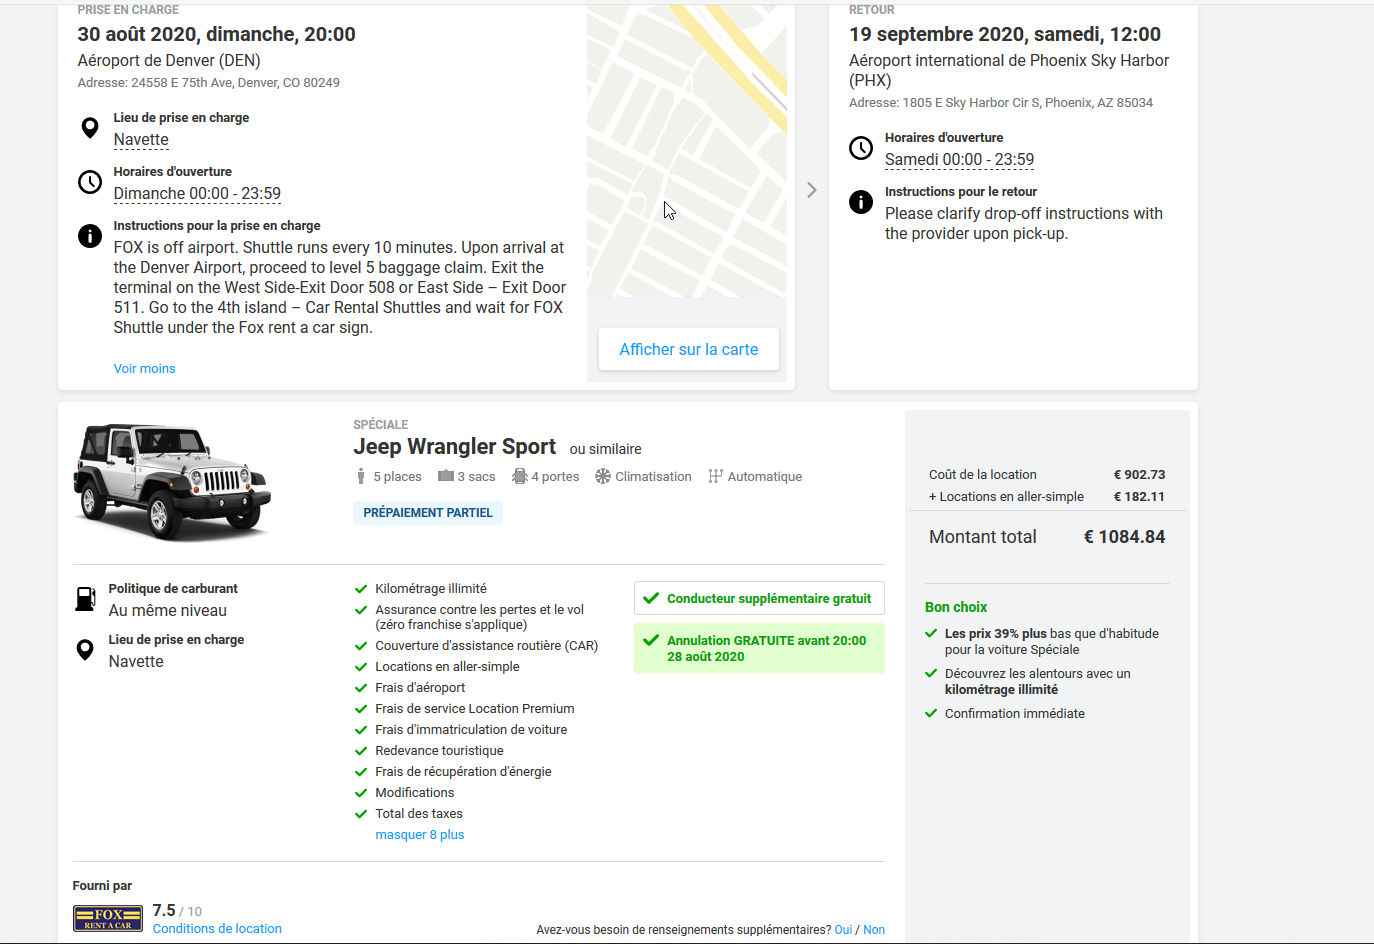Click the automatic transmission gear icon
The width and height of the screenshot is (1374, 944).
click(715, 476)
